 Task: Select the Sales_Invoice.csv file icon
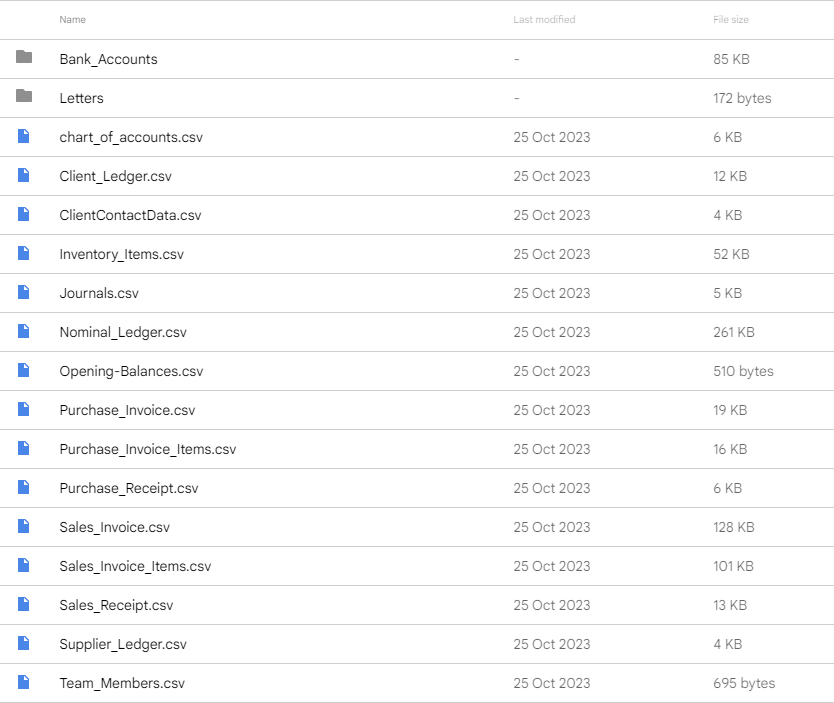(x=23, y=526)
